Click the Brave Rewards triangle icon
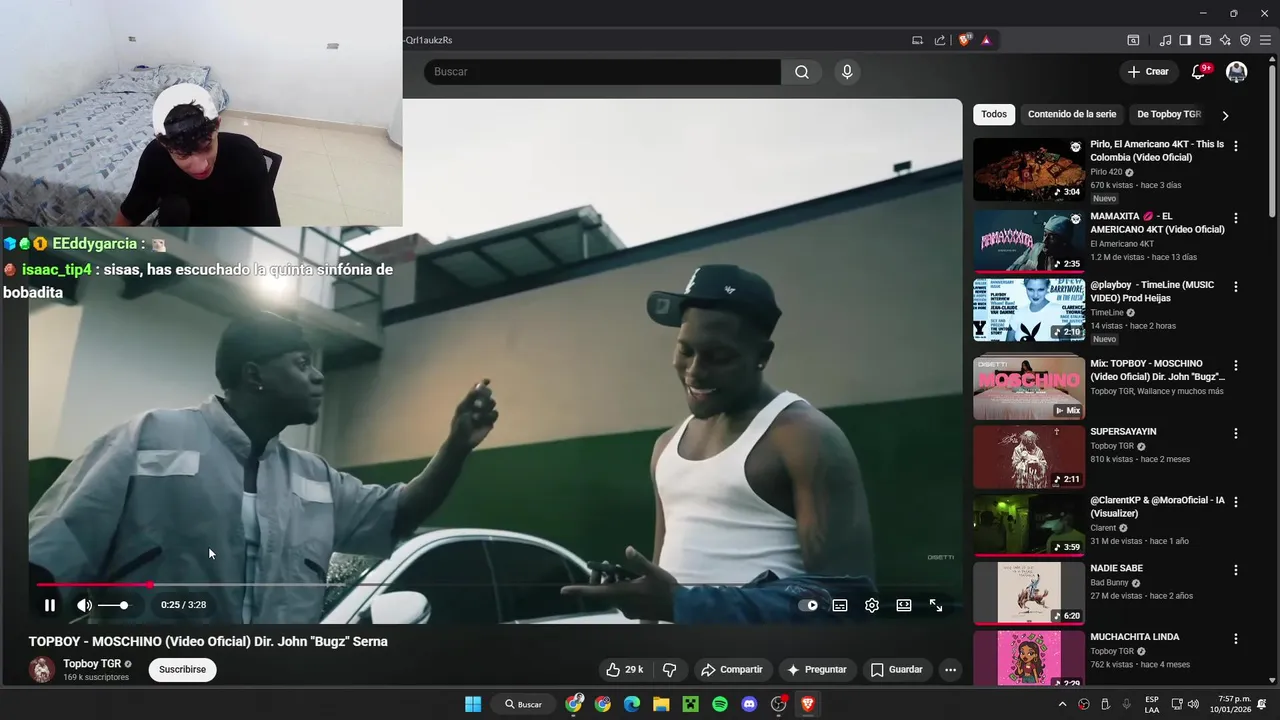 (986, 40)
